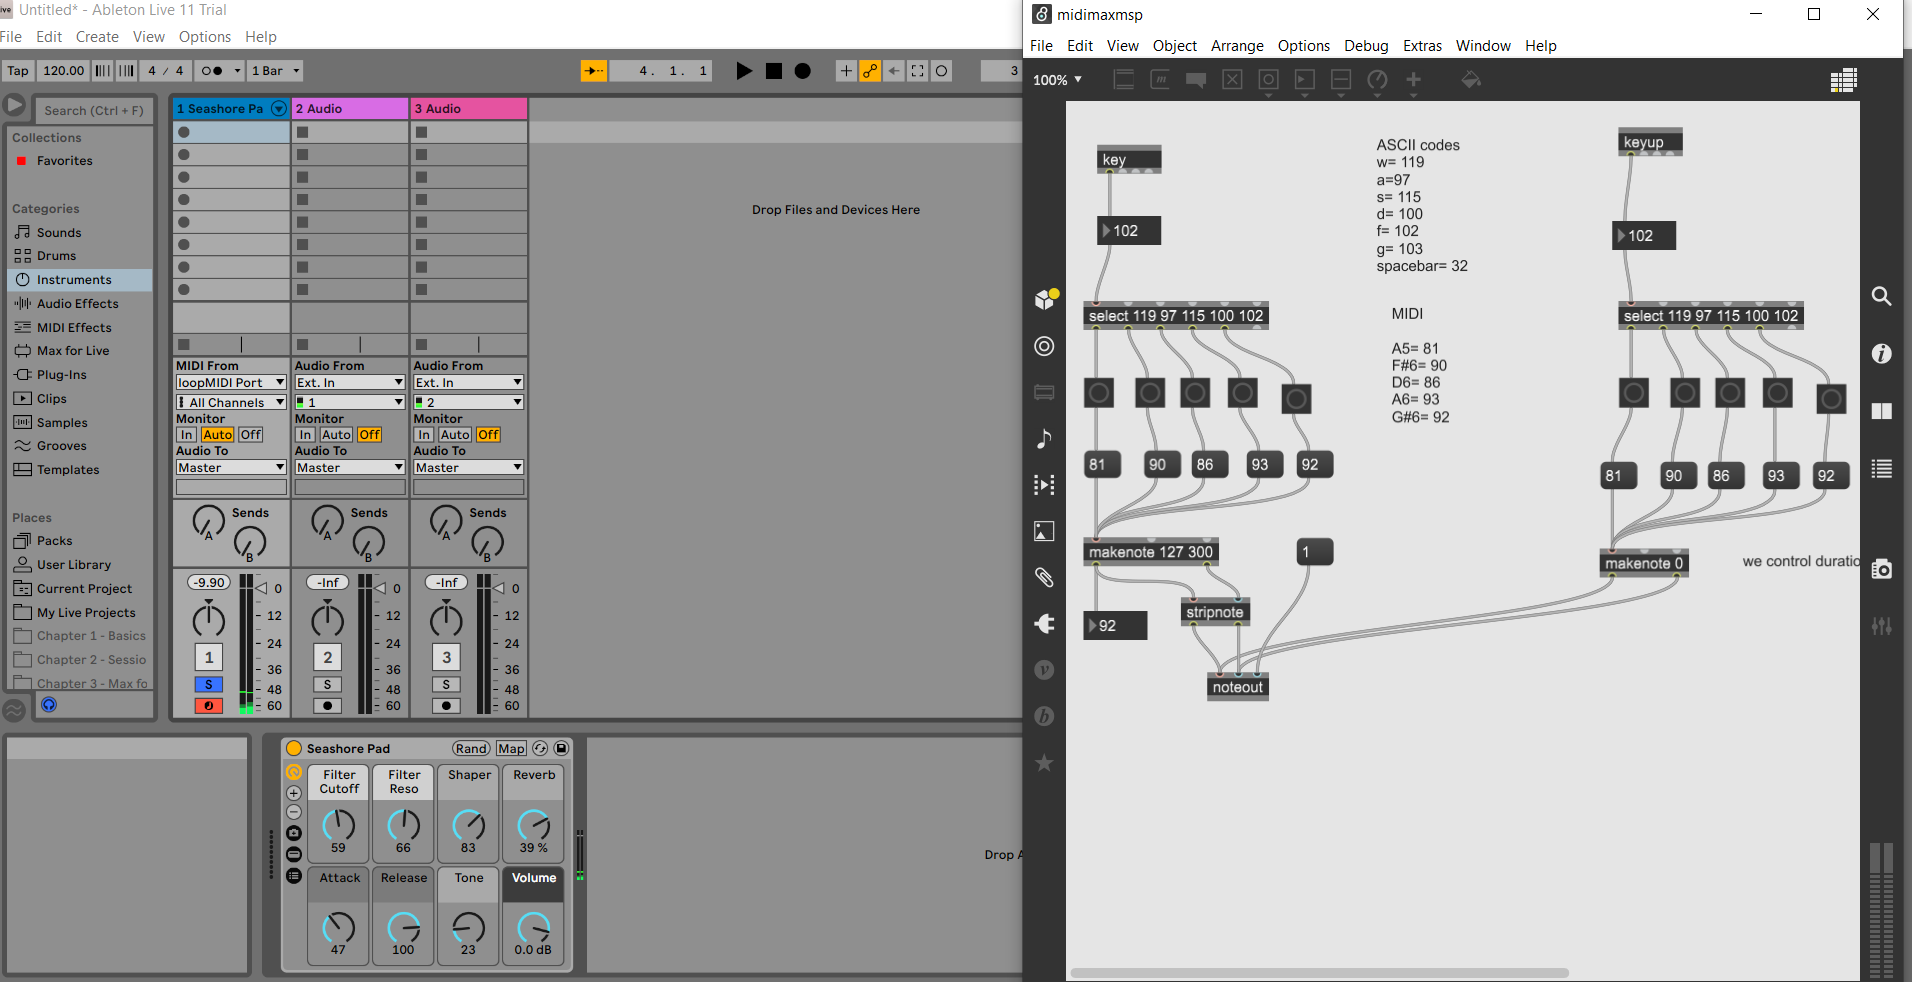The height and width of the screenshot is (982, 1912).
Task: Open the Max package manager cube icon
Action: [x=1045, y=299]
